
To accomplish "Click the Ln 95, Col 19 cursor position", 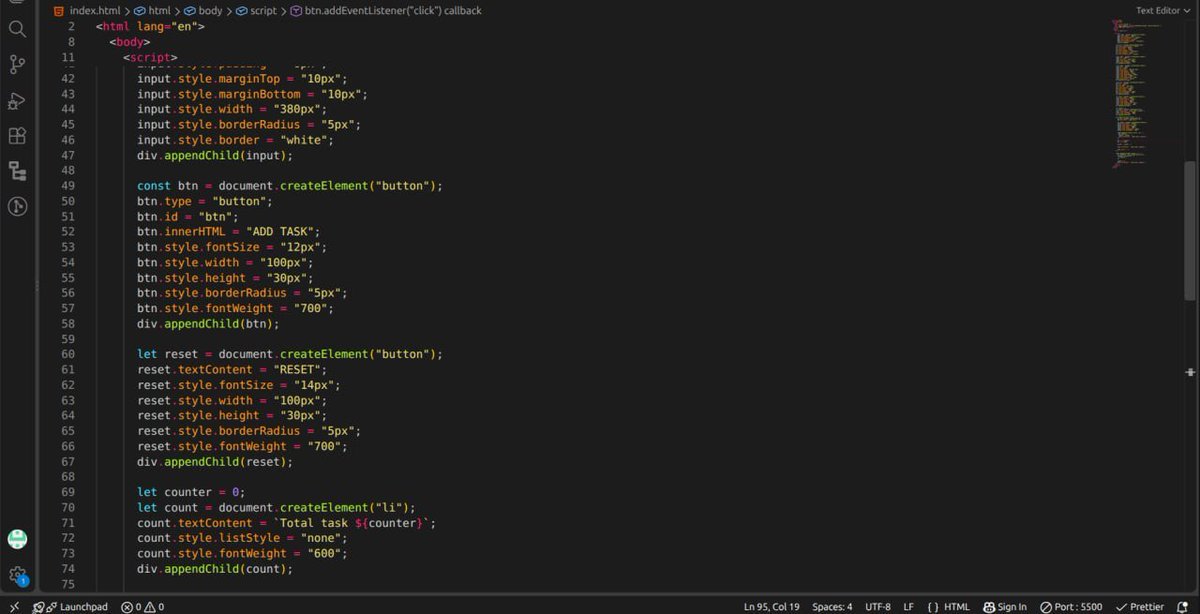I will coord(771,607).
